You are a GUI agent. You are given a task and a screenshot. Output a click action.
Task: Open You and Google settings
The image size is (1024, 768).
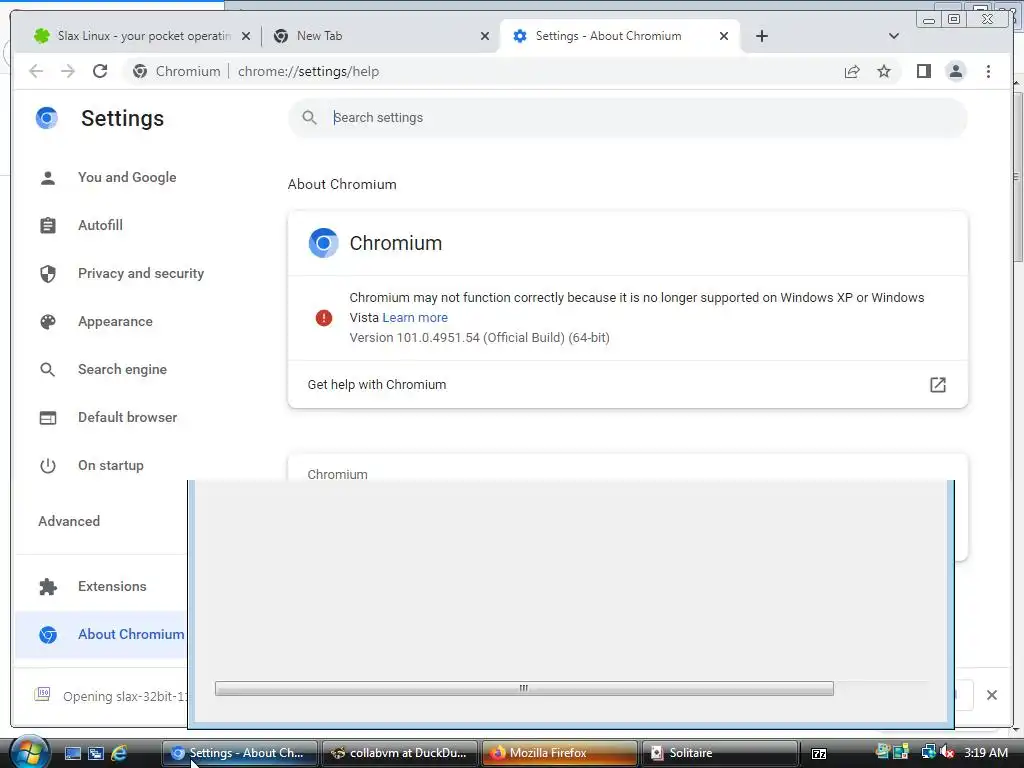click(127, 178)
